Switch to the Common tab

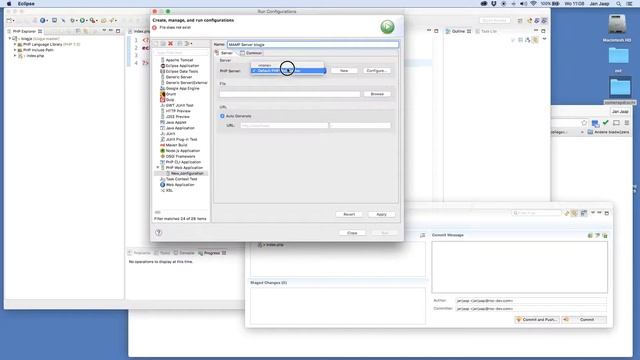coord(251,53)
